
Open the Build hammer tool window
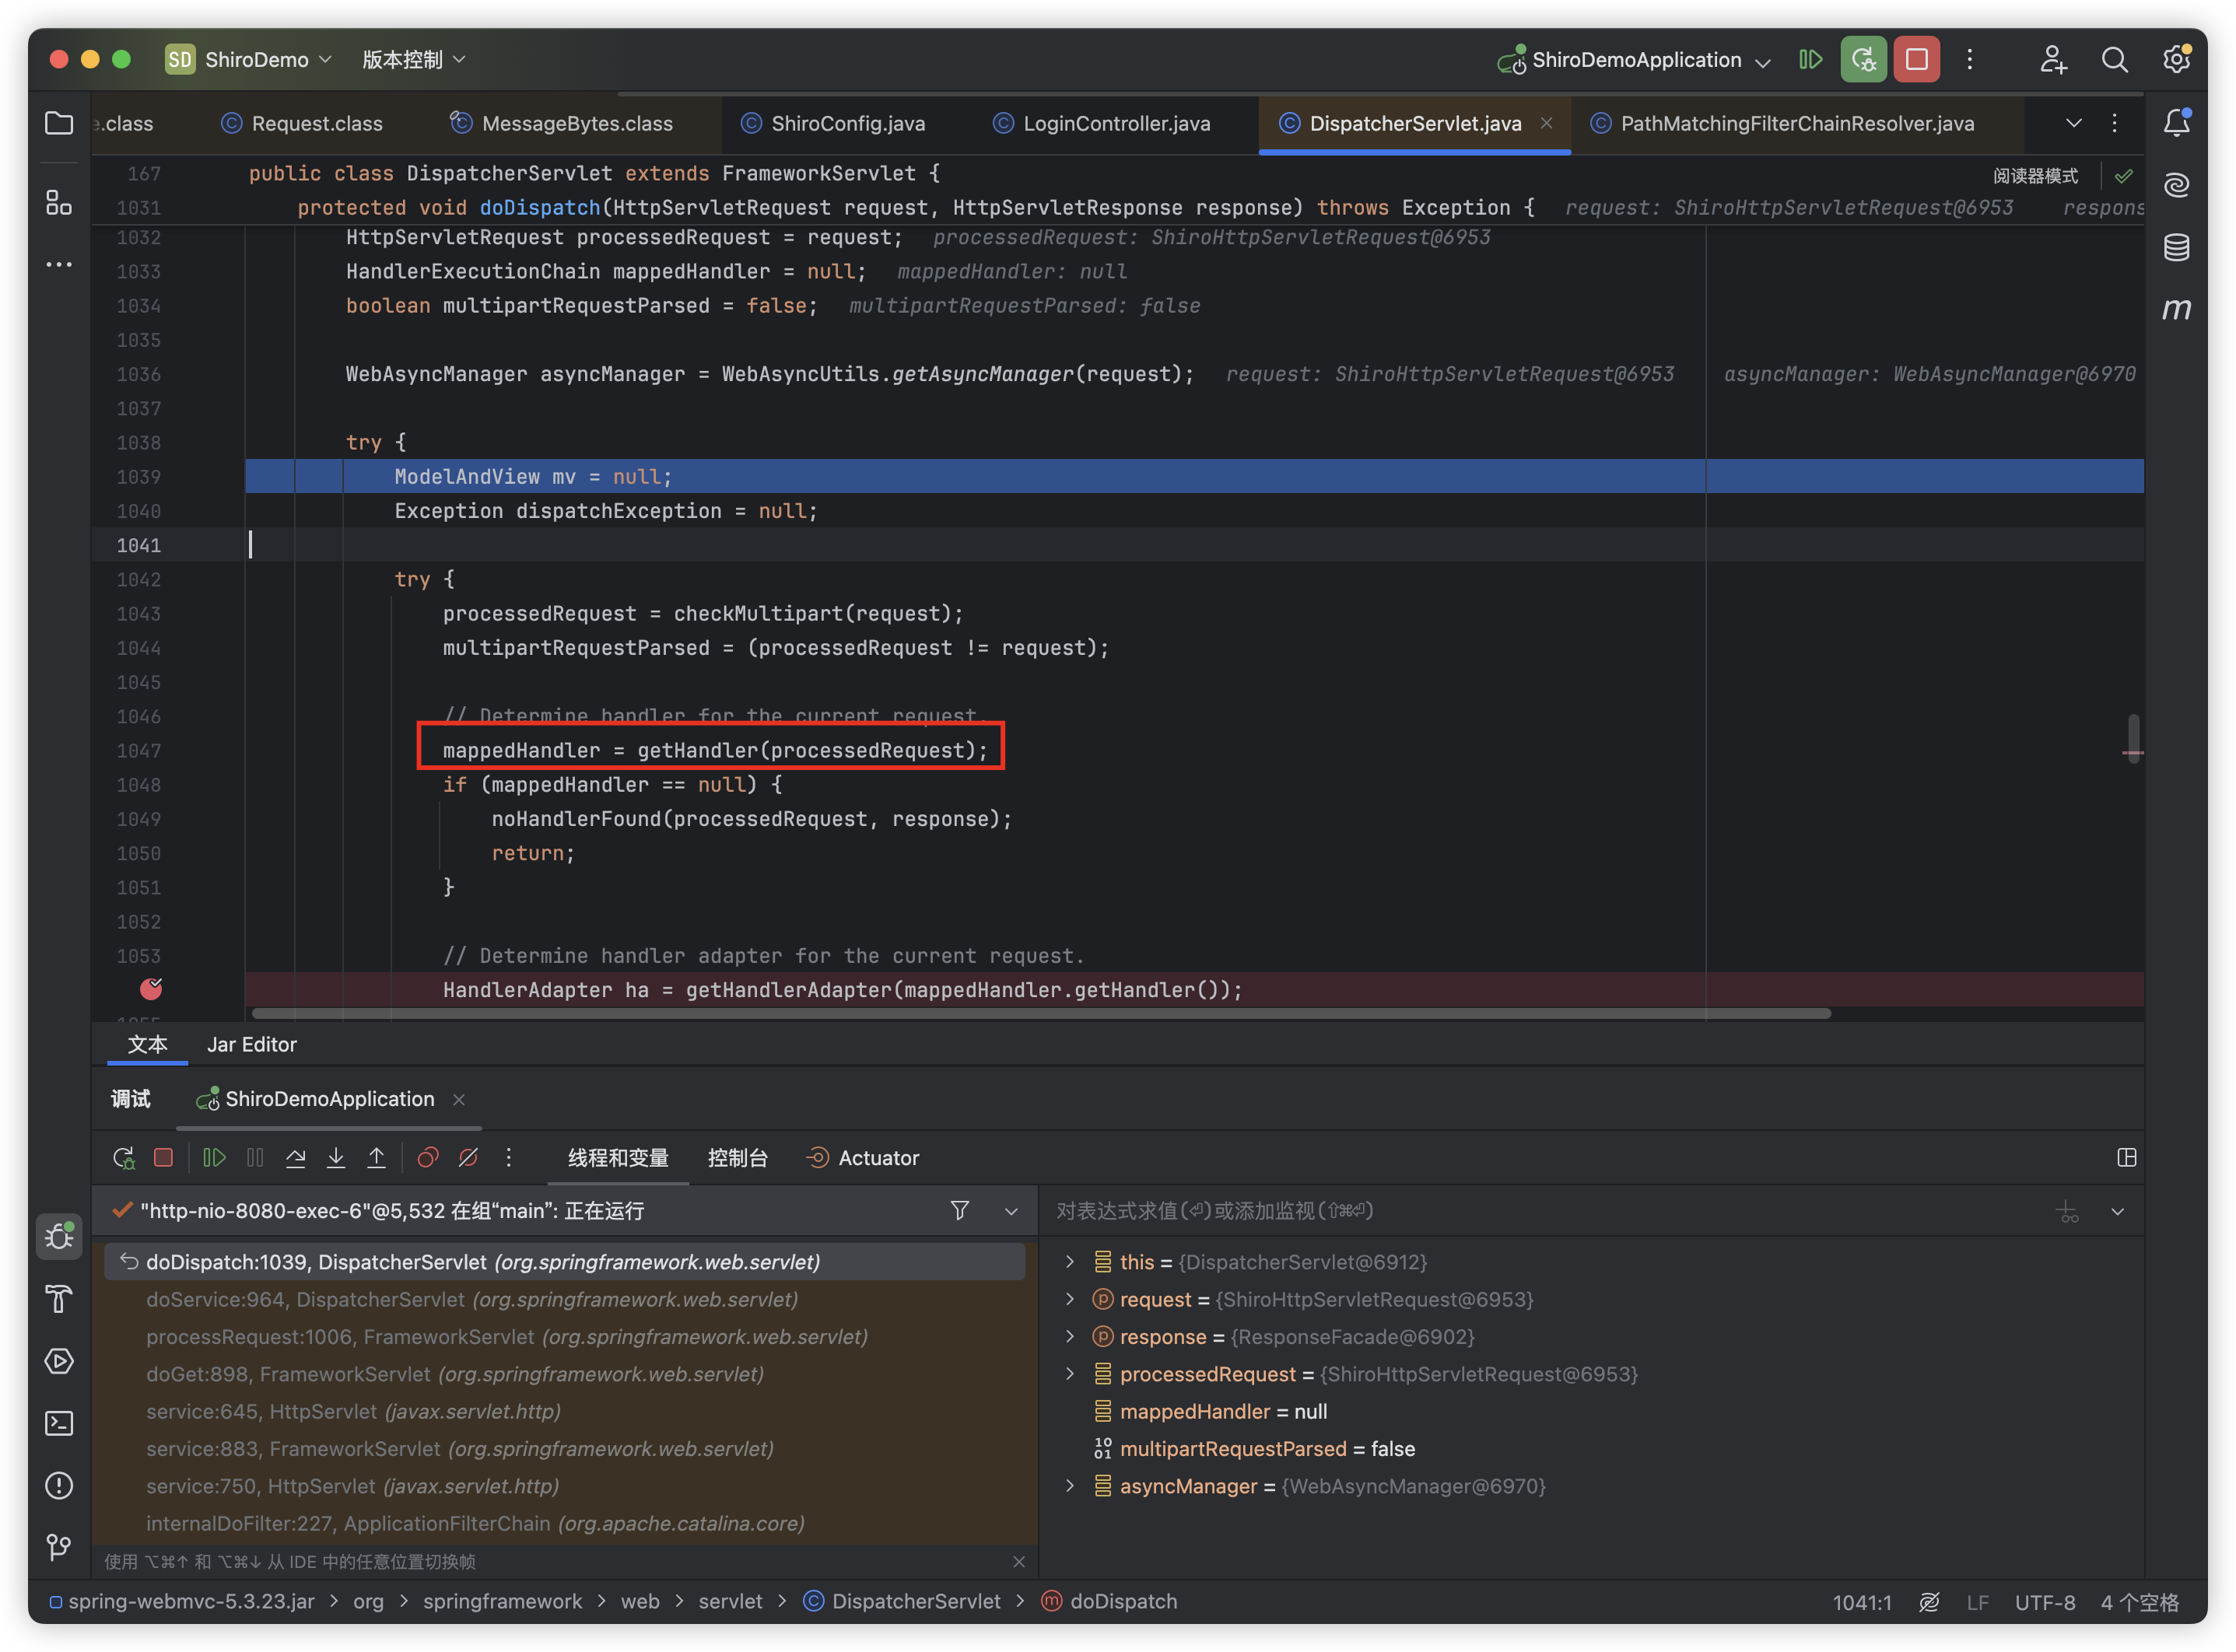(x=59, y=1299)
